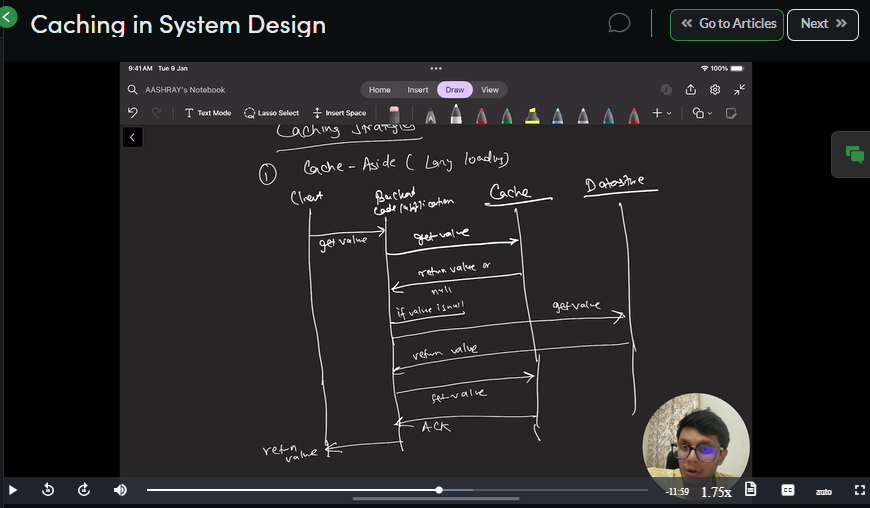870x508 pixels.
Task: Play the video
Action: click(x=13, y=490)
